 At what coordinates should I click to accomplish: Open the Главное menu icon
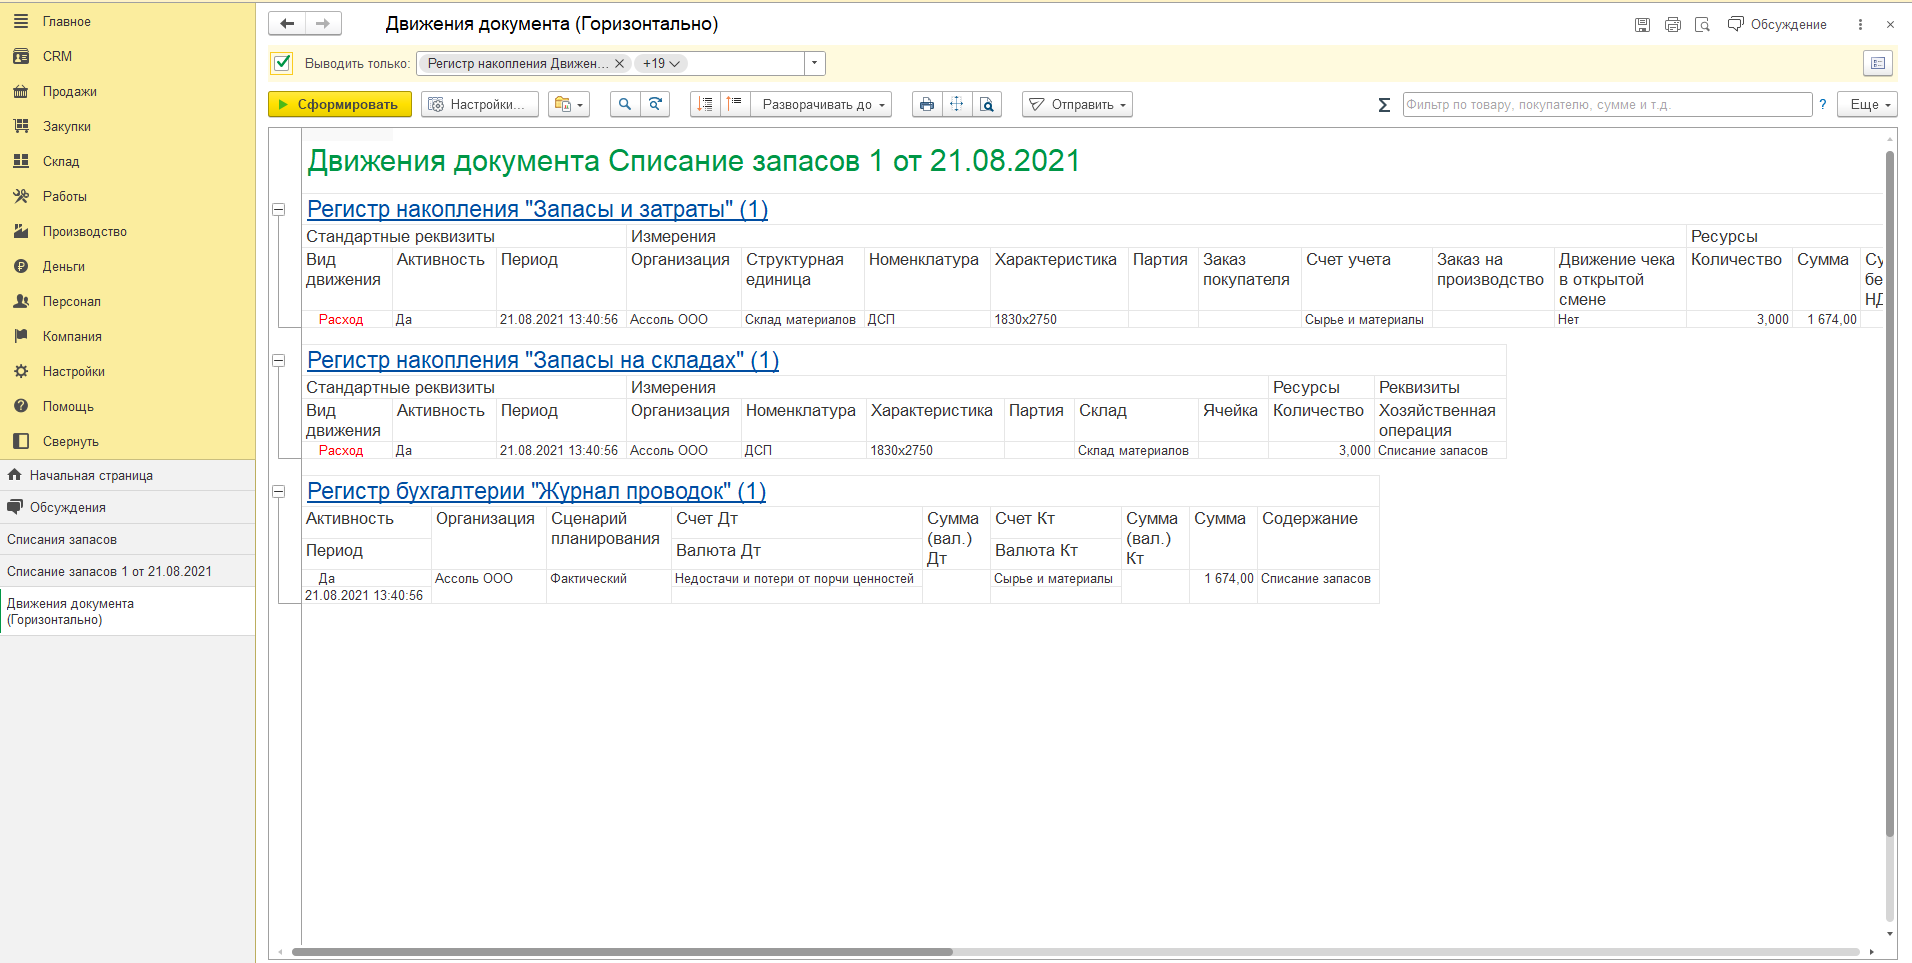(21, 21)
